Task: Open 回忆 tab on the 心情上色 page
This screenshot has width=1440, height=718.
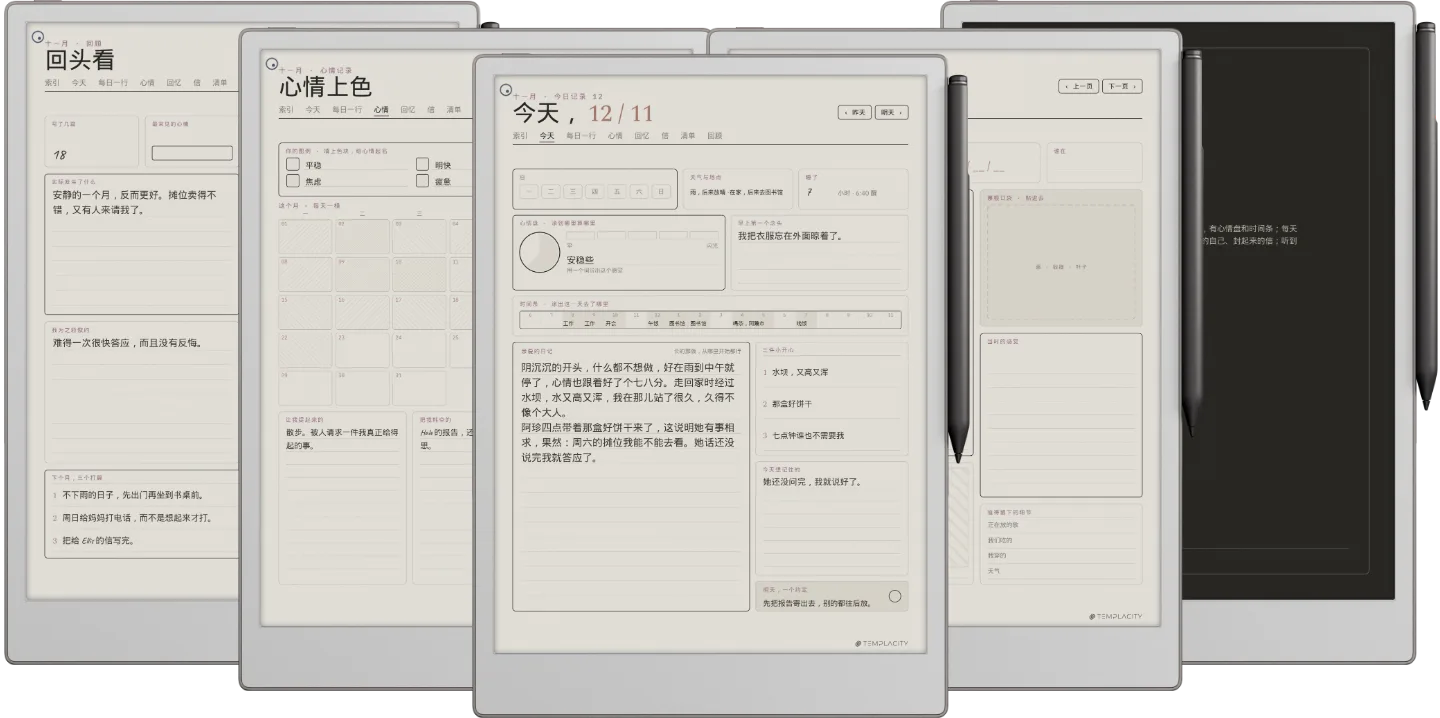Action: coord(408,109)
